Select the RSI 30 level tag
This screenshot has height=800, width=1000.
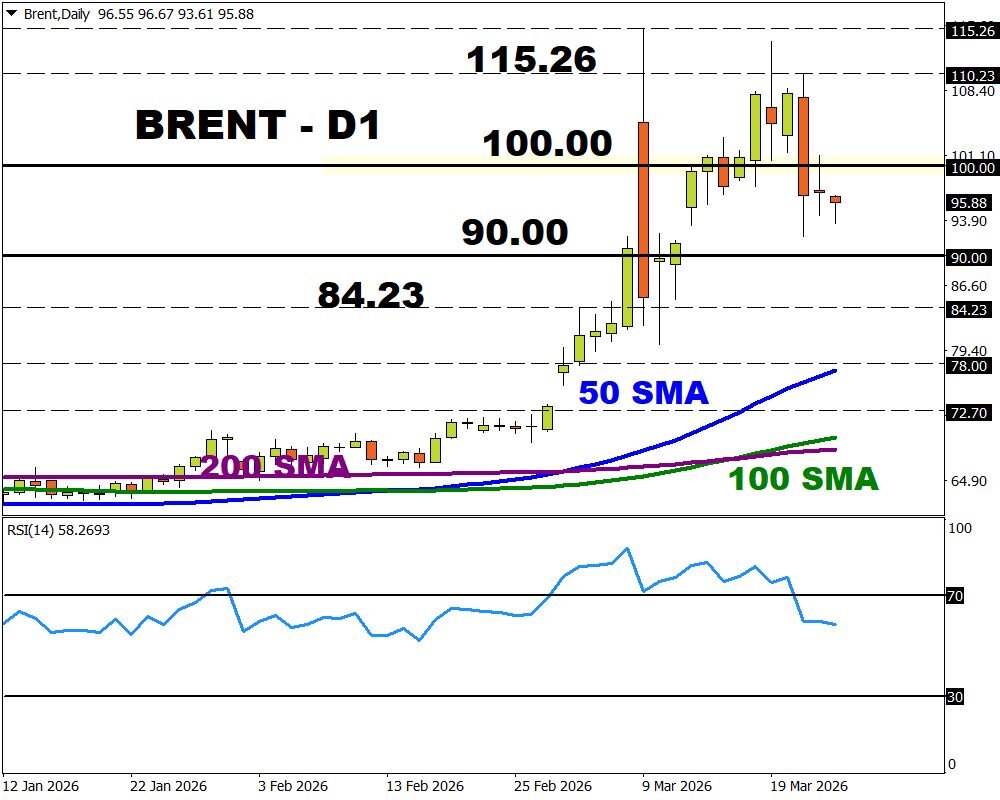click(954, 697)
